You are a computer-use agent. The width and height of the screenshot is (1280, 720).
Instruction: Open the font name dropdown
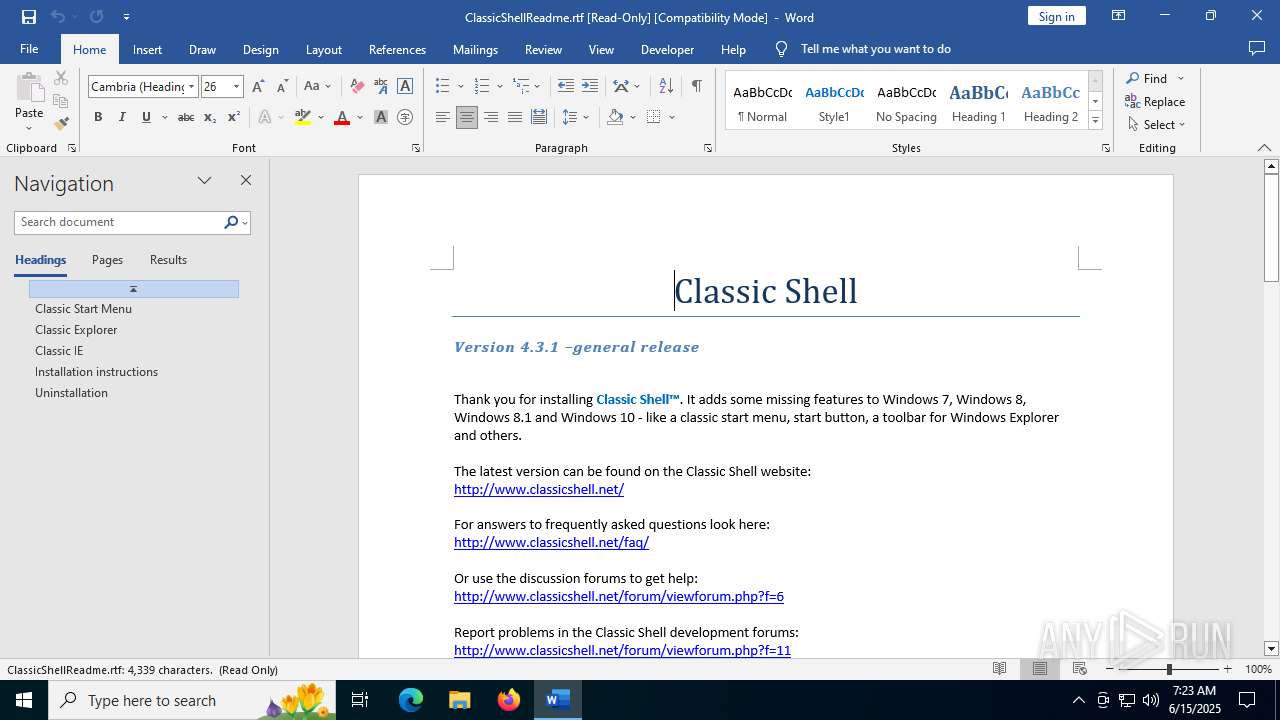point(191,87)
